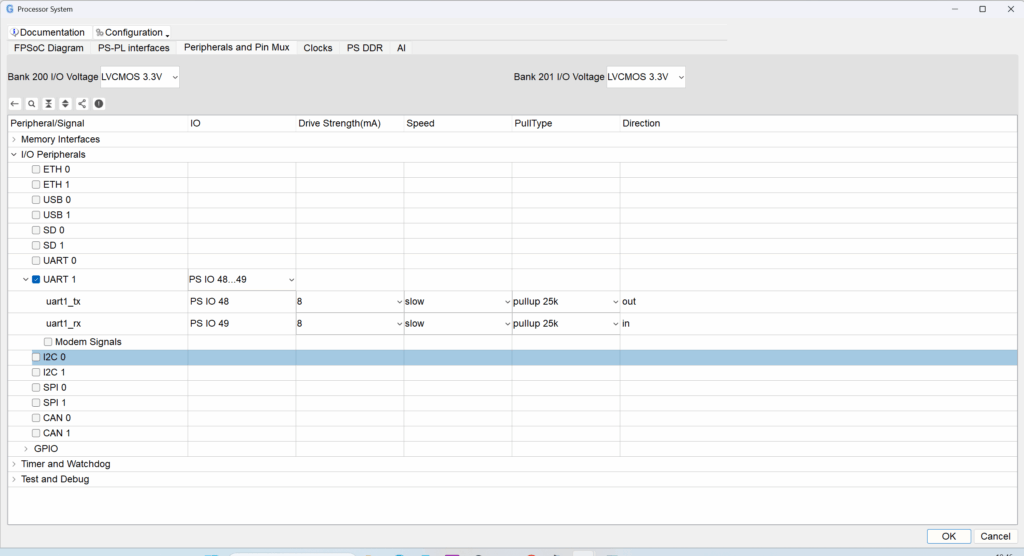Toggle the Modem Signals checkbox
Image resolution: width=1024 pixels, height=556 pixels.
[x=48, y=342]
